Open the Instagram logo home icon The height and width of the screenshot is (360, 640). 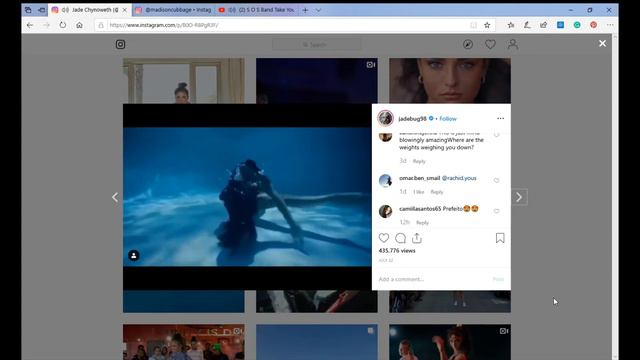[x=120, y=44]
